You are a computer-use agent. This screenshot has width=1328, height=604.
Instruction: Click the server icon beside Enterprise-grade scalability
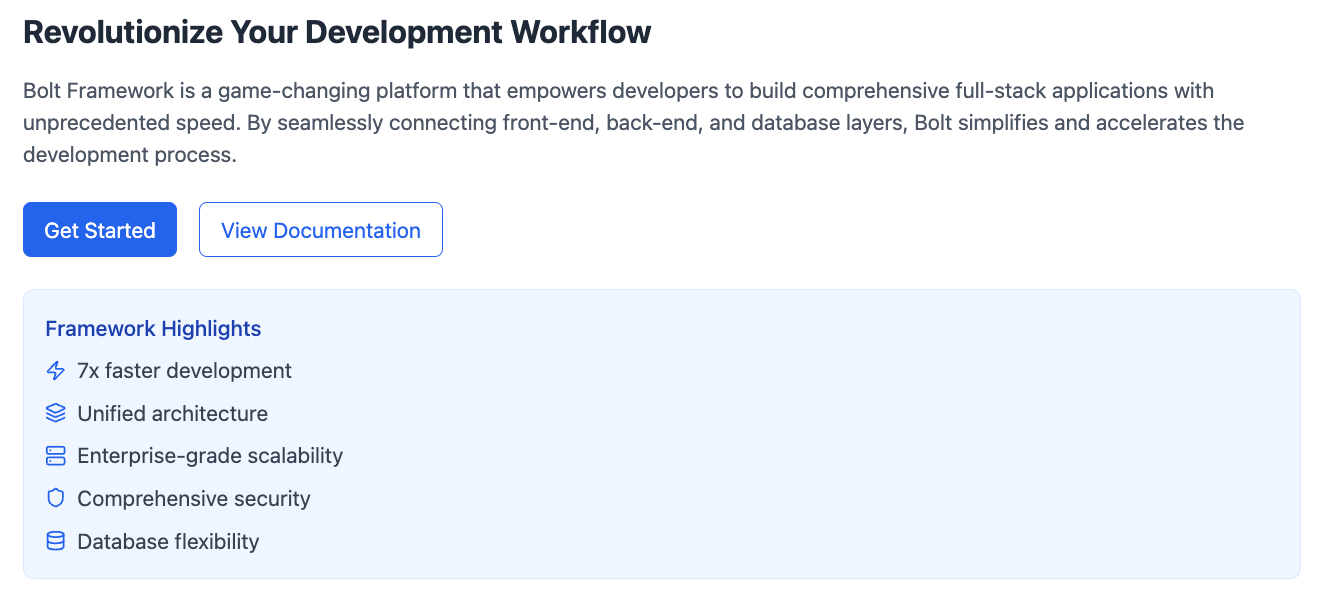56,456
